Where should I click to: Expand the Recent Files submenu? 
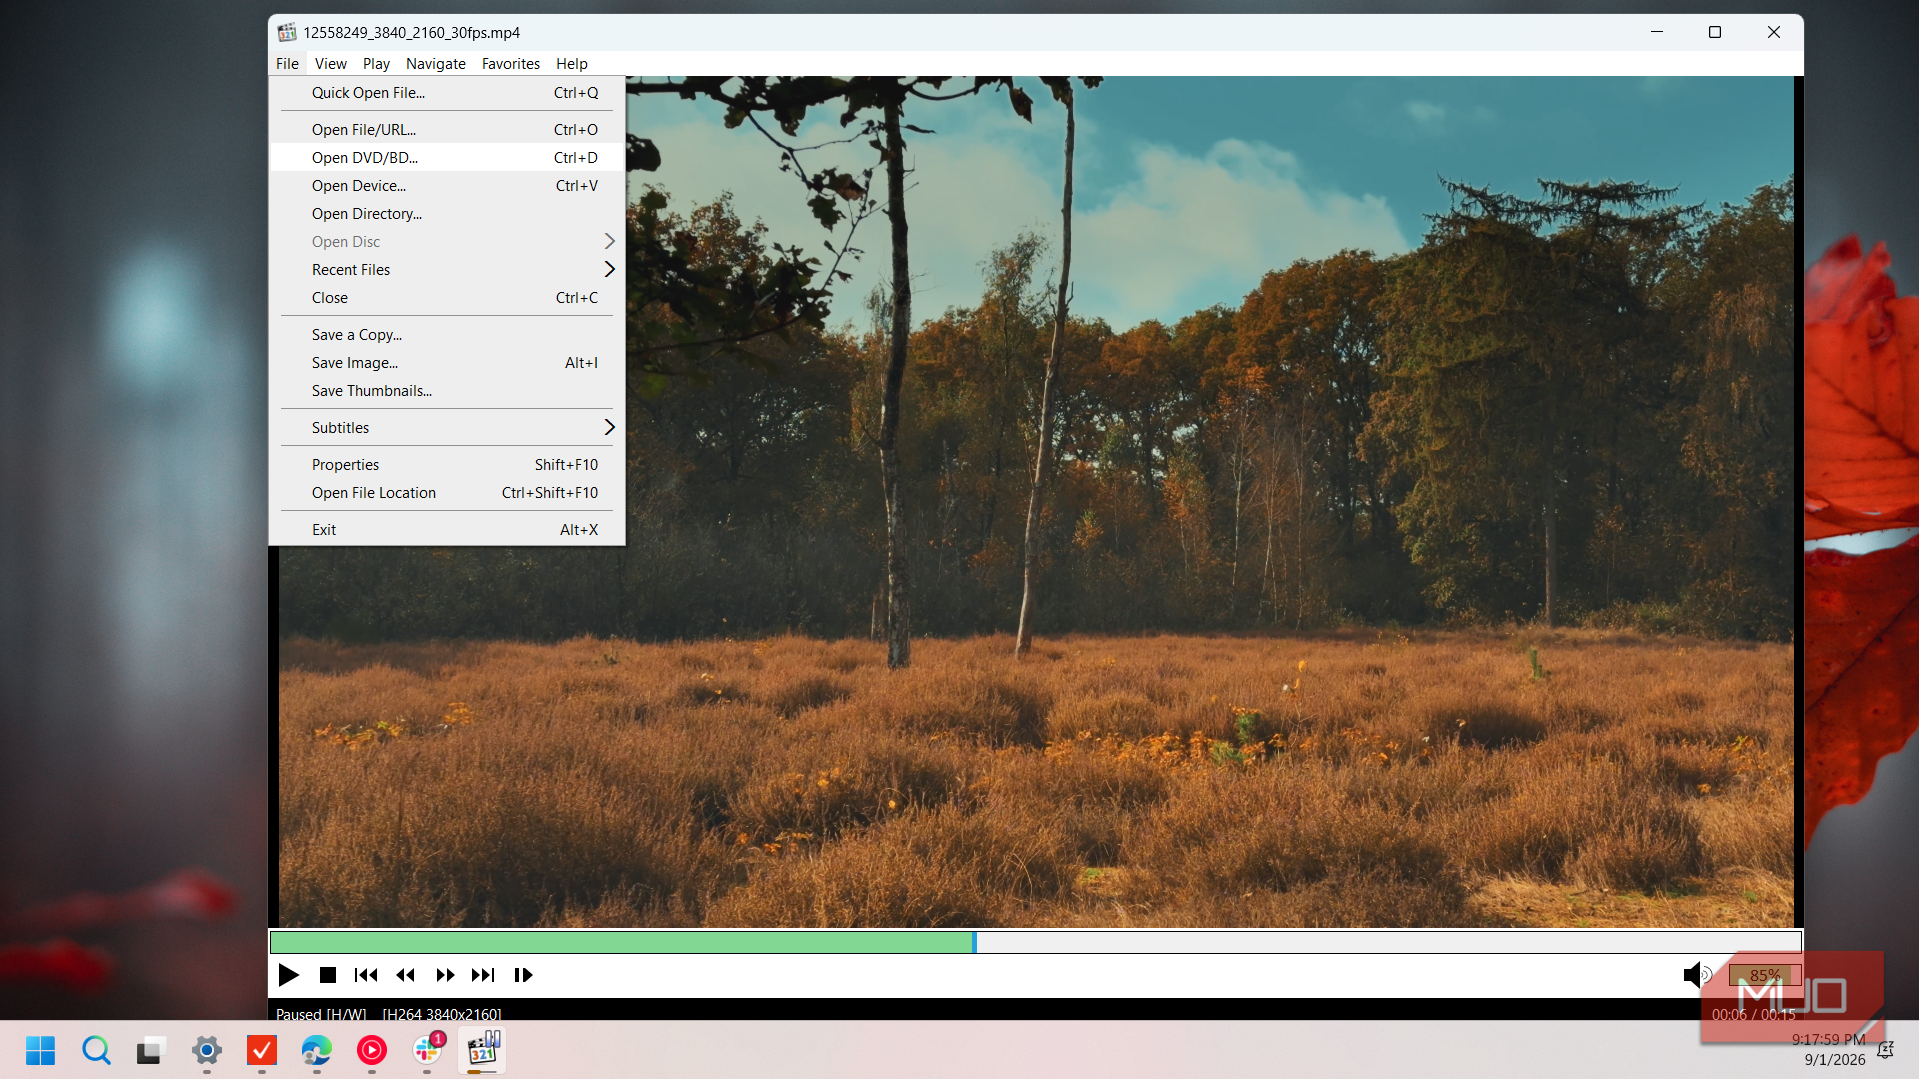point(447,270)
